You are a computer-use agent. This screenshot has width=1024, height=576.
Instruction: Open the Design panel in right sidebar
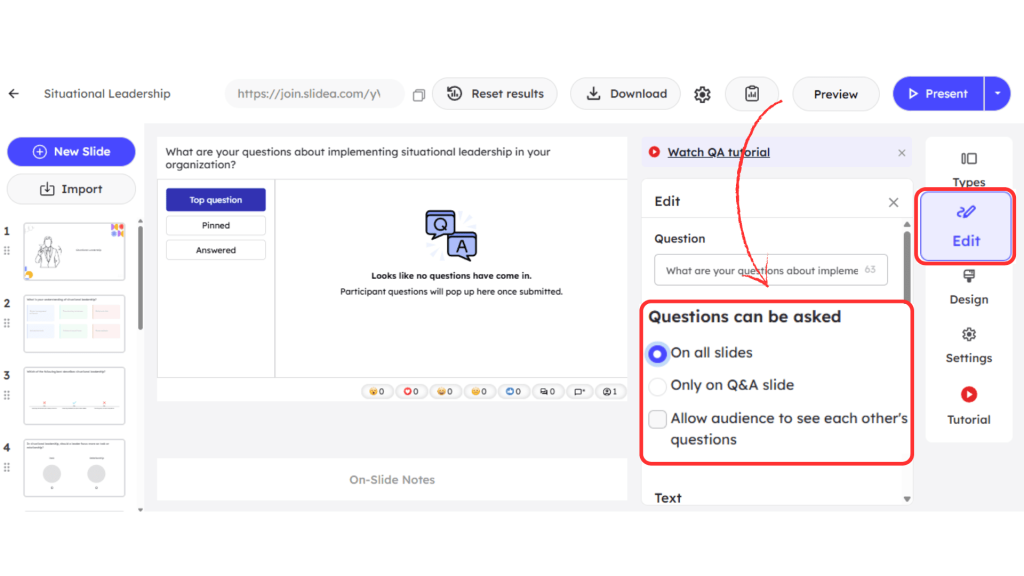pyautogui.click(x=968, y=286)
